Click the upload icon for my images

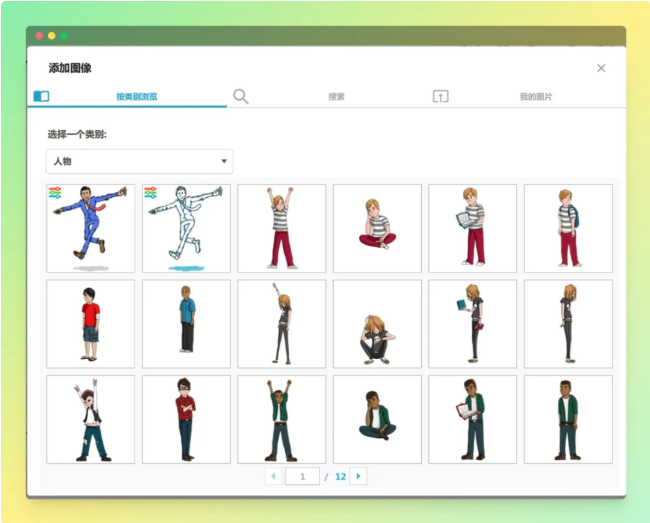(x=441, y=97)
